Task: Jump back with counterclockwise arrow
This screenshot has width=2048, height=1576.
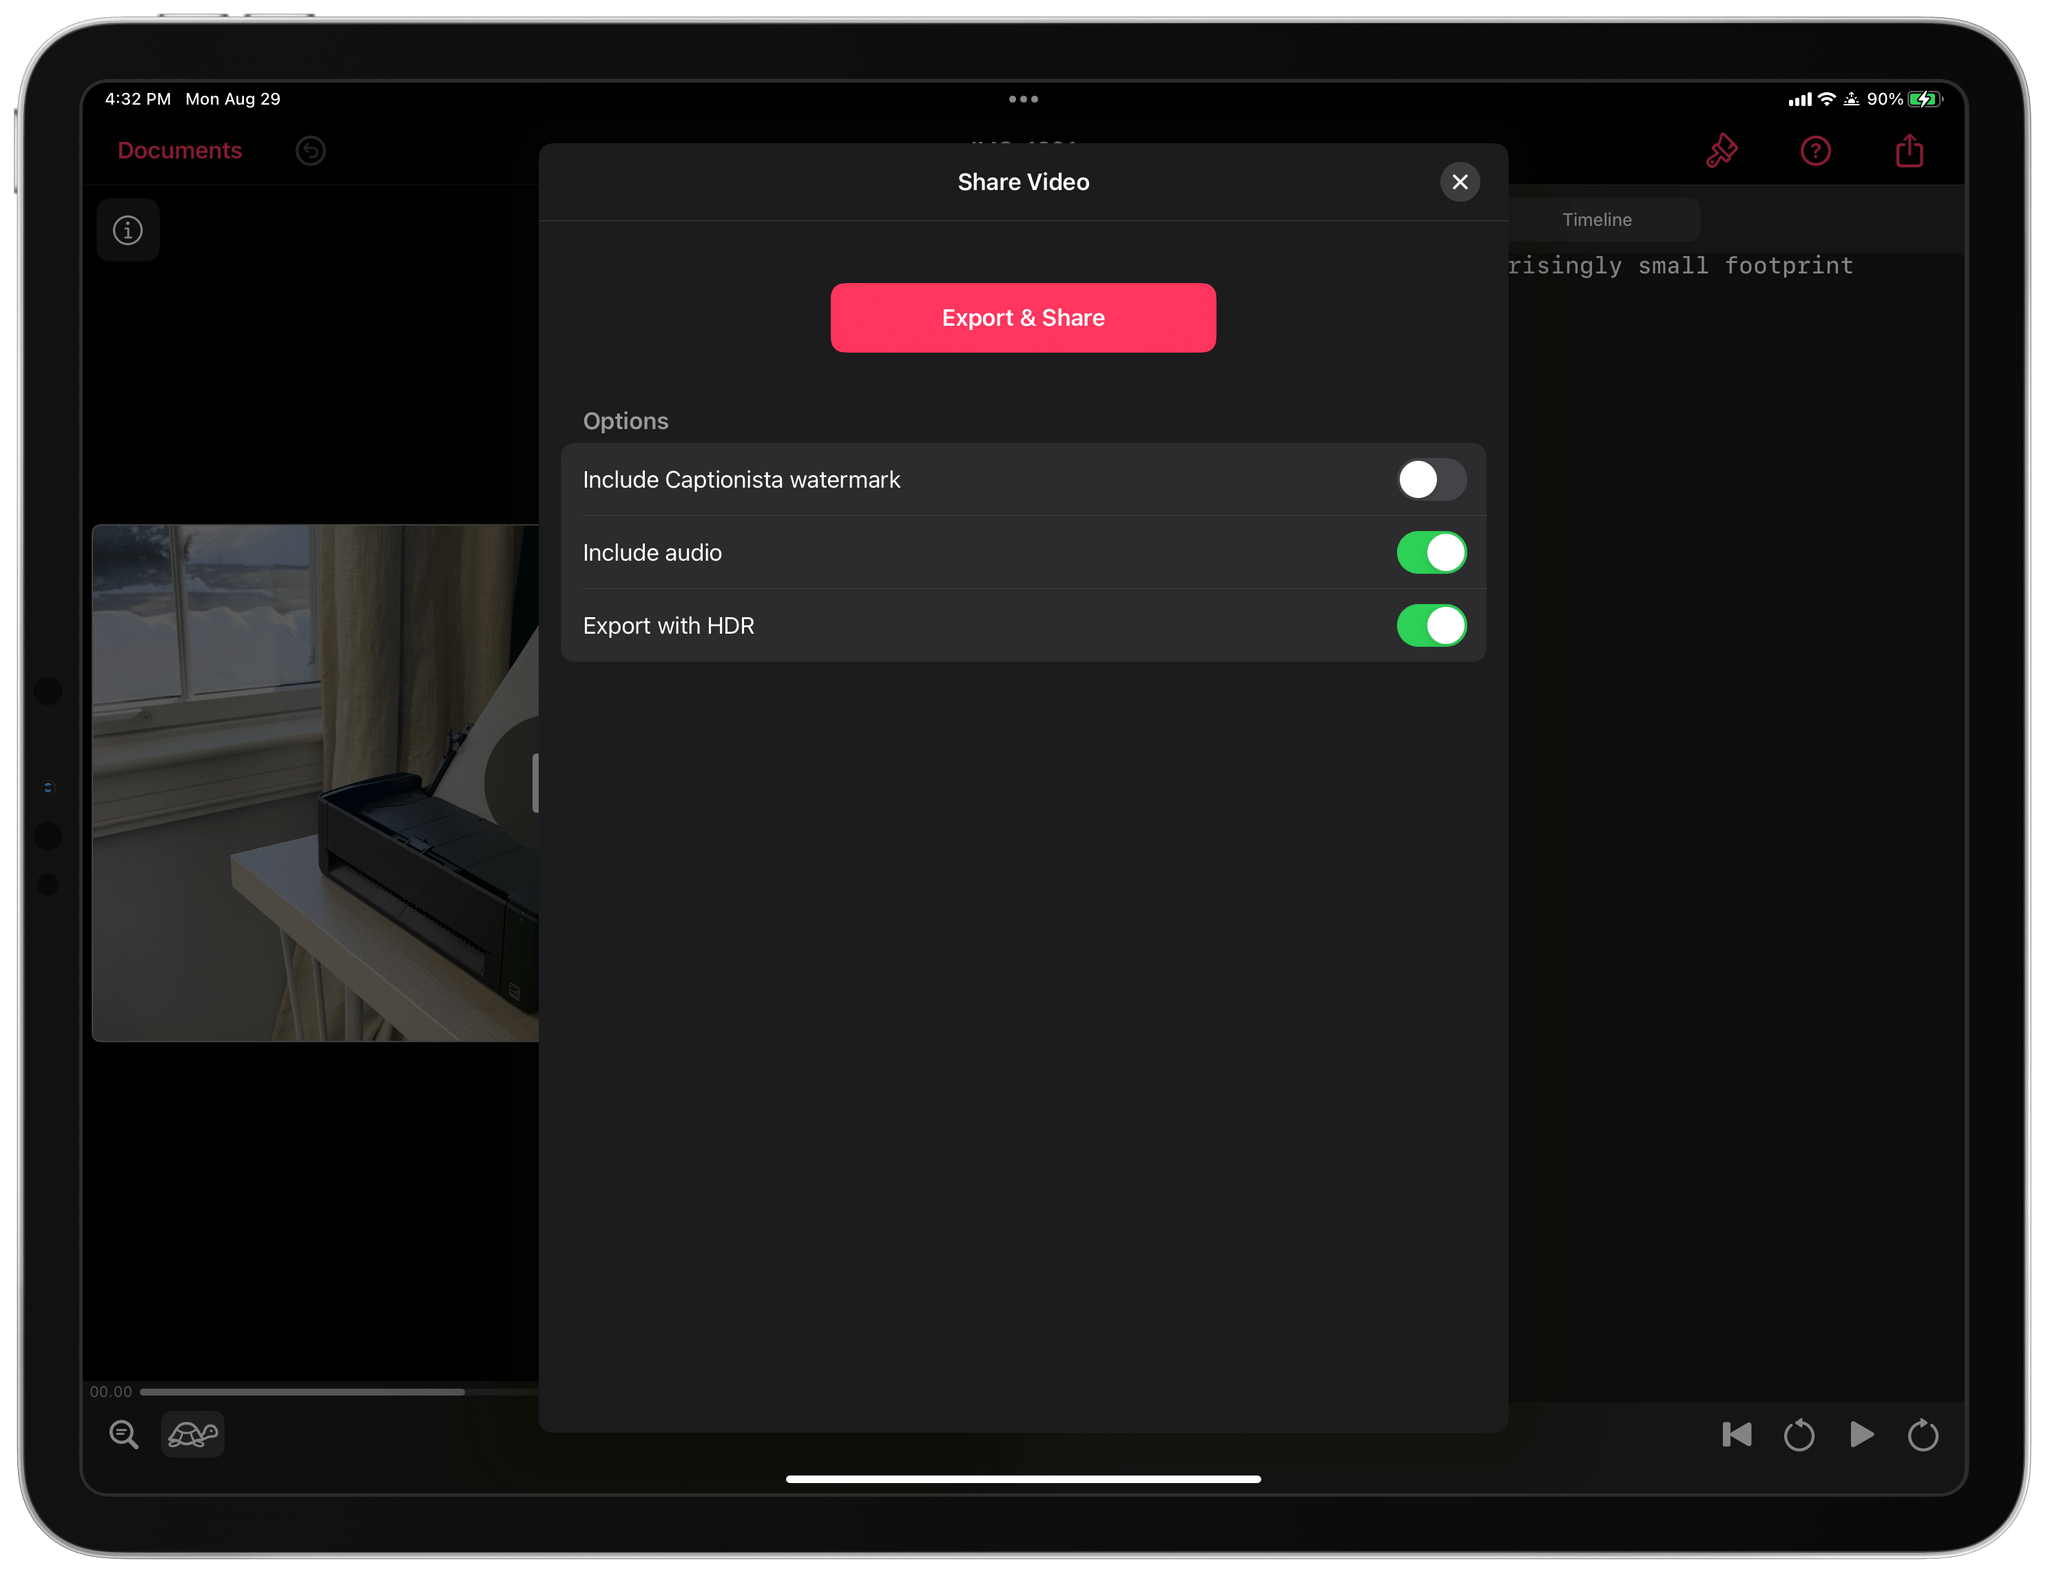Action: [1799, 1435]
